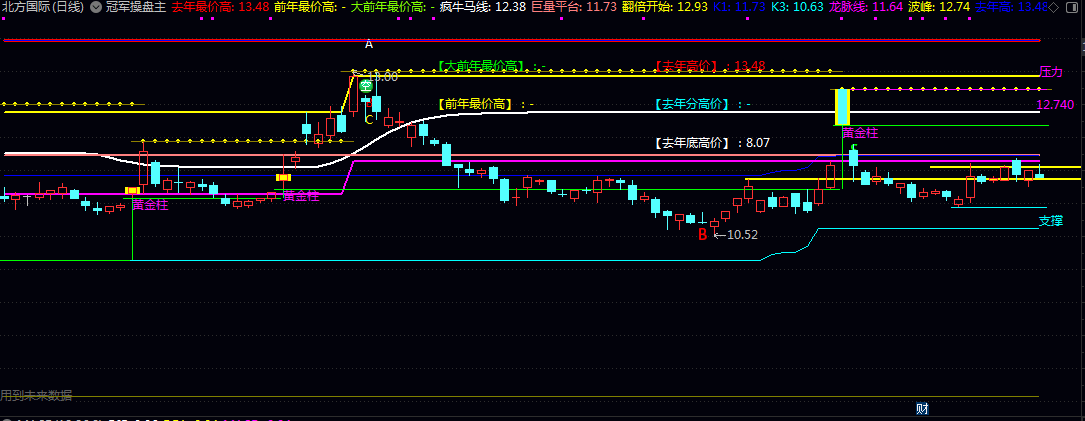Click the K3: 10.63 value

[x=796, y=7]
